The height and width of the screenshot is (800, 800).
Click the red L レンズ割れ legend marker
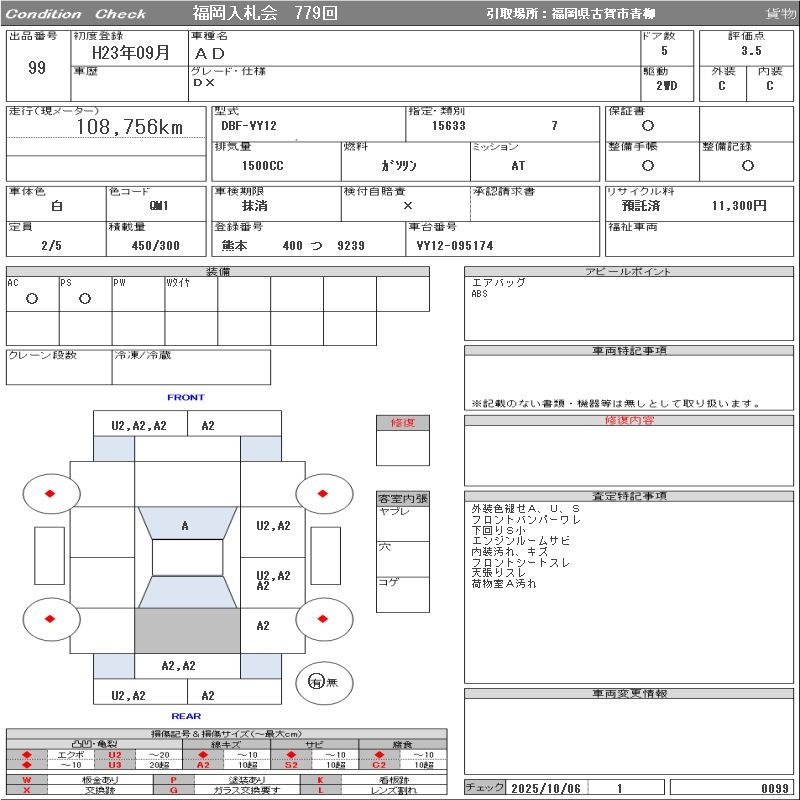pos(320,790)
